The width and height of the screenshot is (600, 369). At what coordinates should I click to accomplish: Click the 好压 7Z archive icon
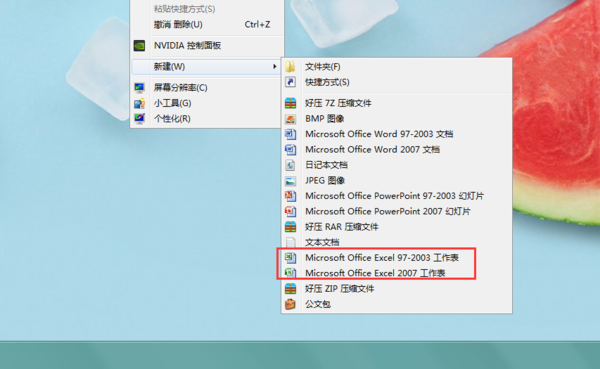tap(290, 103)
